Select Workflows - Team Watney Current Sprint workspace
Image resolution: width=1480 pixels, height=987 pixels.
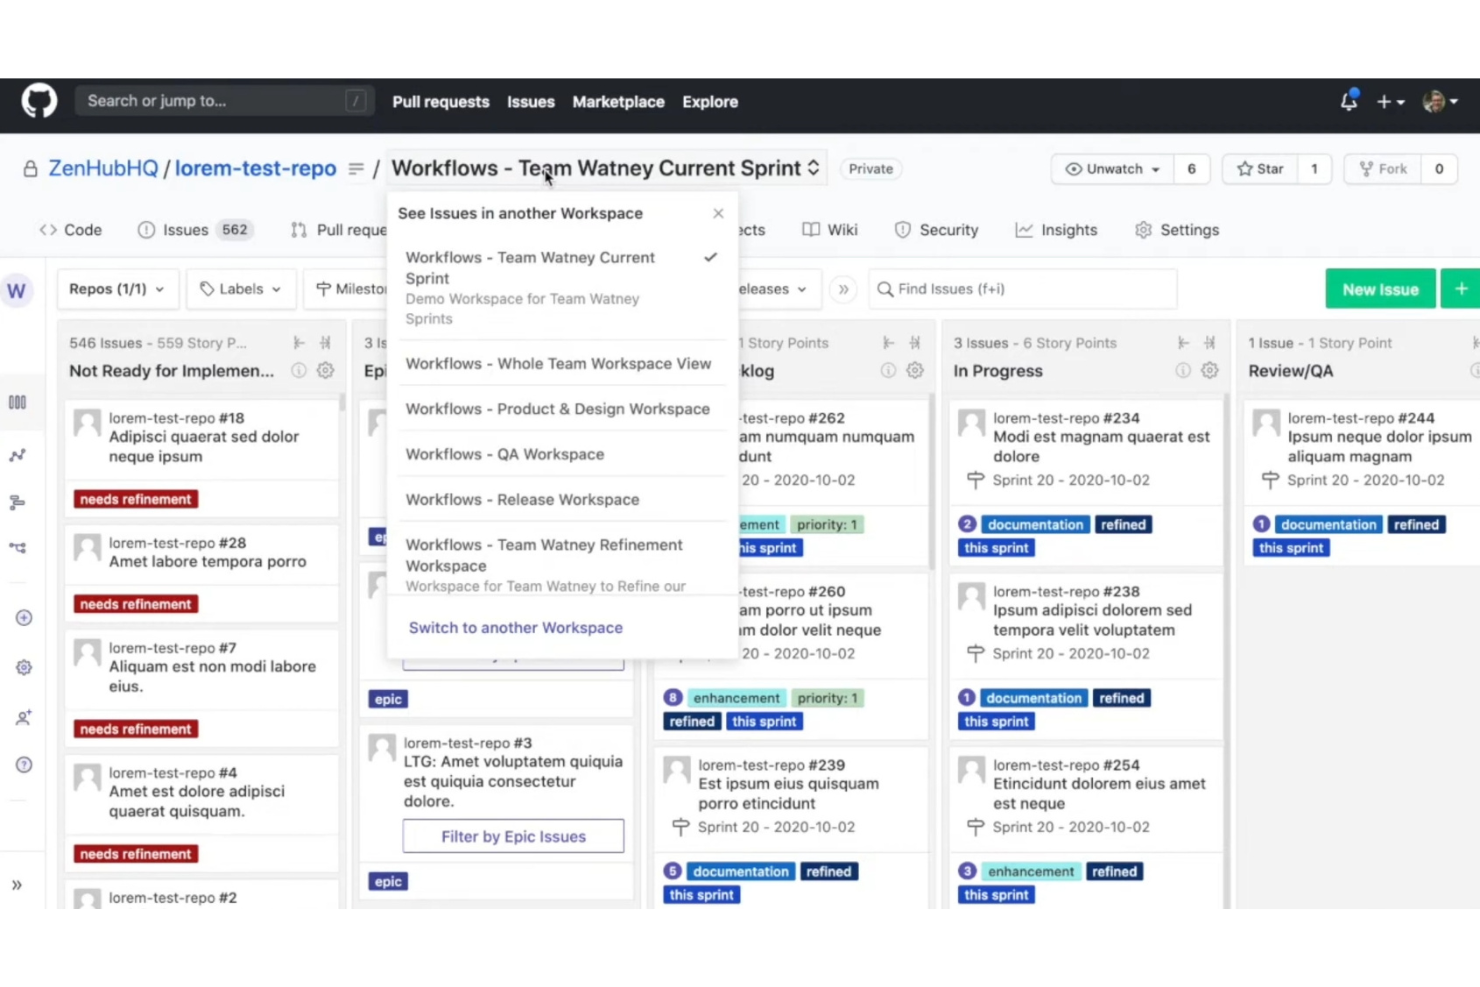coord(560,288)
